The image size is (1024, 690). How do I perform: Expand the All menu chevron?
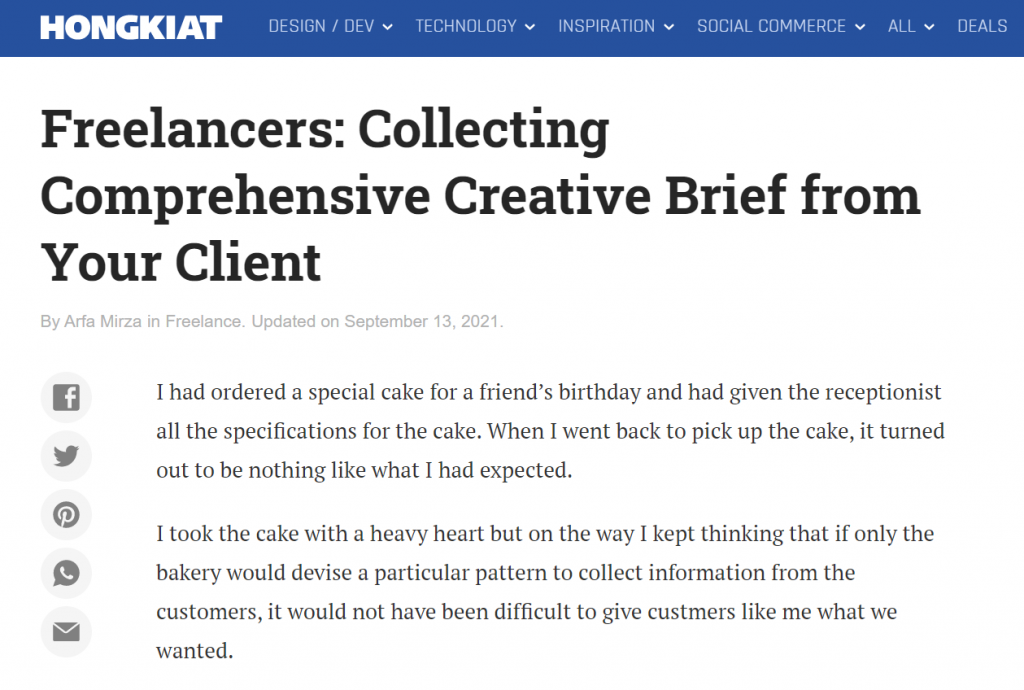[x=929, y=27]
